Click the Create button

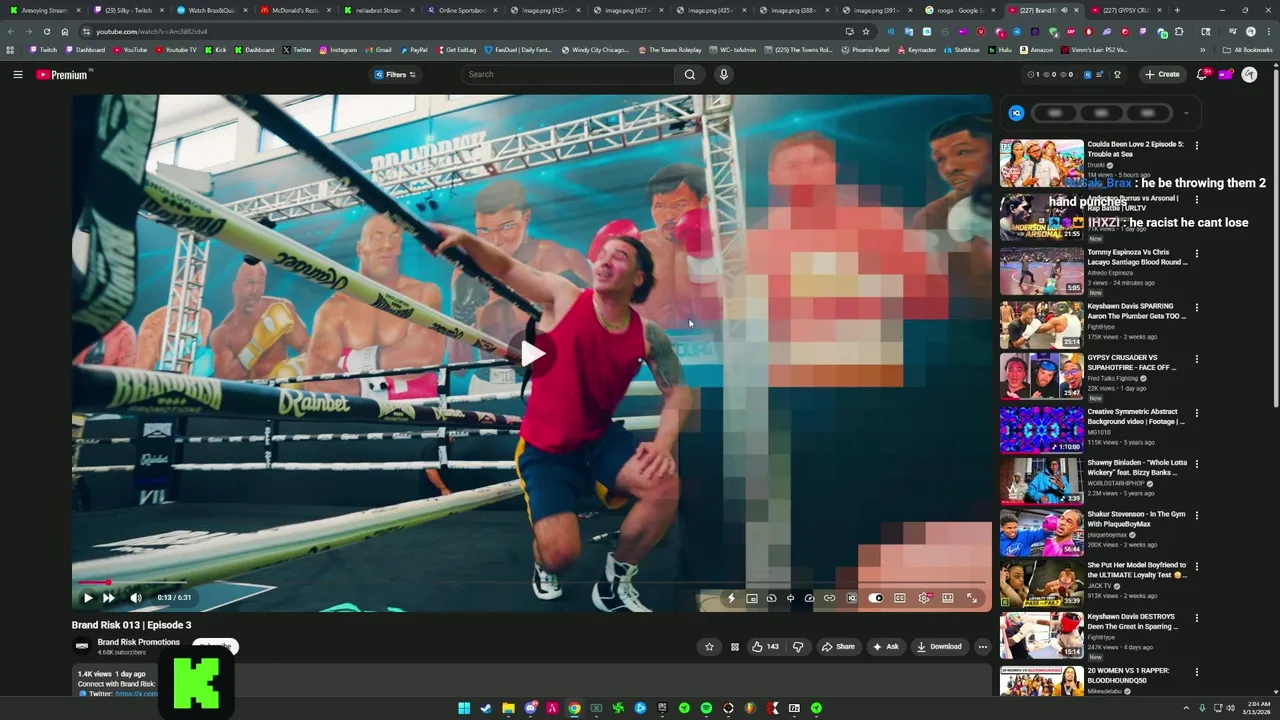(1163, 74)
